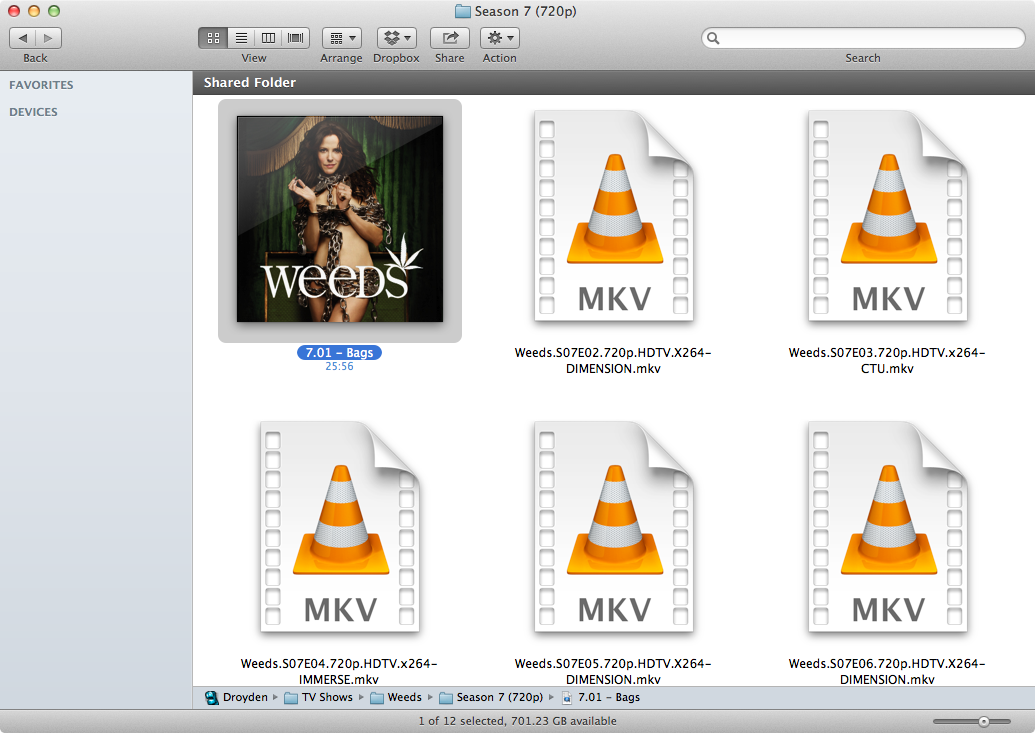
Task: Select the S07E05 MKV file icon
Action: [614, 527]
